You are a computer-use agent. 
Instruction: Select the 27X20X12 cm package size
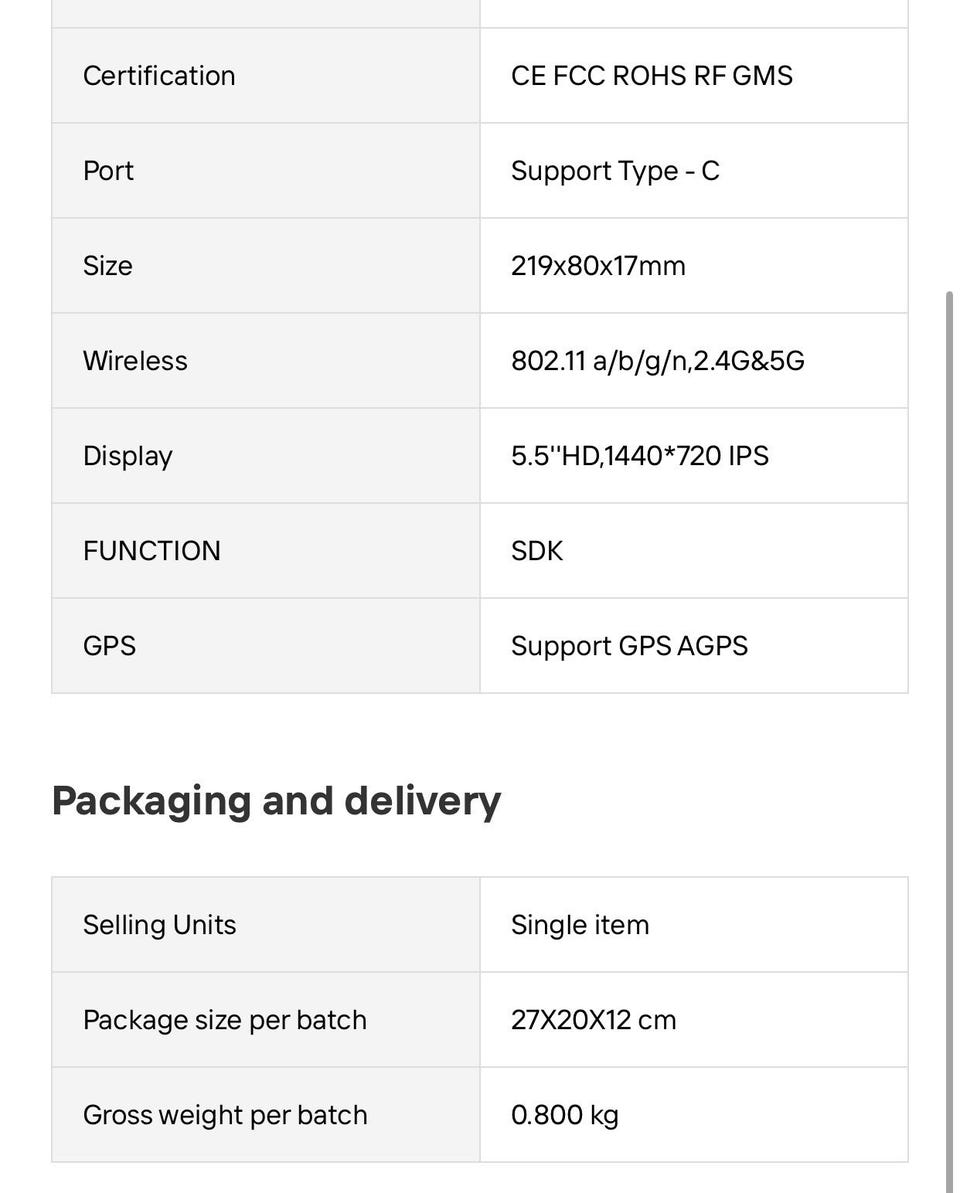click(x=593, y=1020)
